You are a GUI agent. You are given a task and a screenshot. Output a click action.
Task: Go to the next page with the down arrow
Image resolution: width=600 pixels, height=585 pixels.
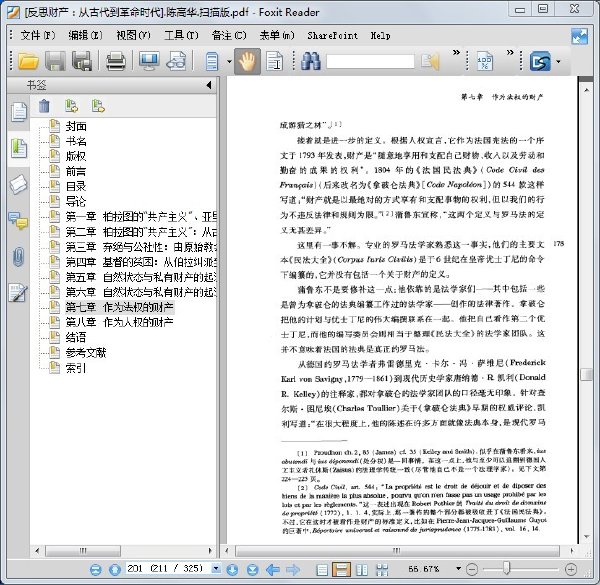pyautogui.click(x=232, y=570)
